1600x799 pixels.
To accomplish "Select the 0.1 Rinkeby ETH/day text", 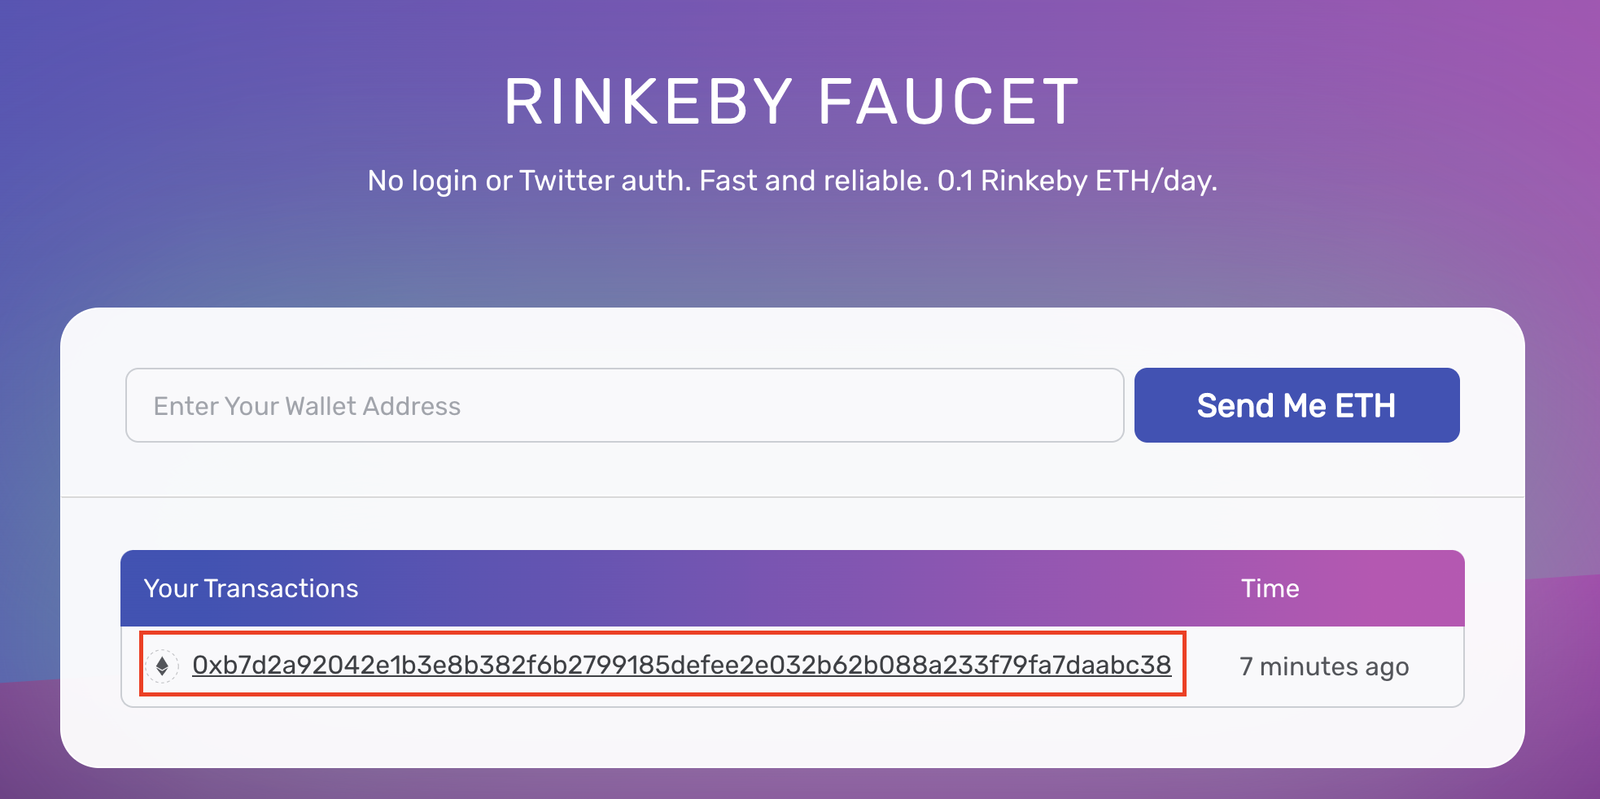I will [x=1077, y=181].
